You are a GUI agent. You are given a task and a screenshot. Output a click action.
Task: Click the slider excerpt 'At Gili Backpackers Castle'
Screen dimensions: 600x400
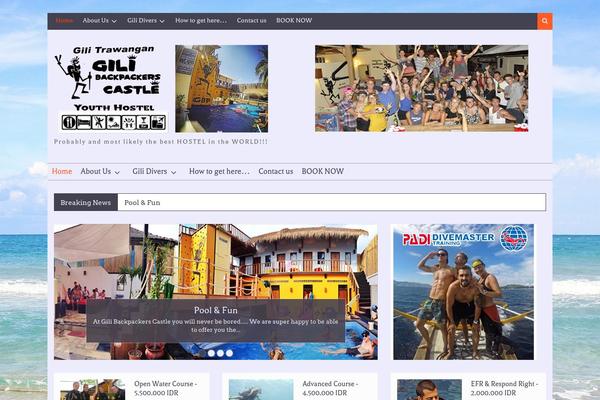tap(215, 325)
